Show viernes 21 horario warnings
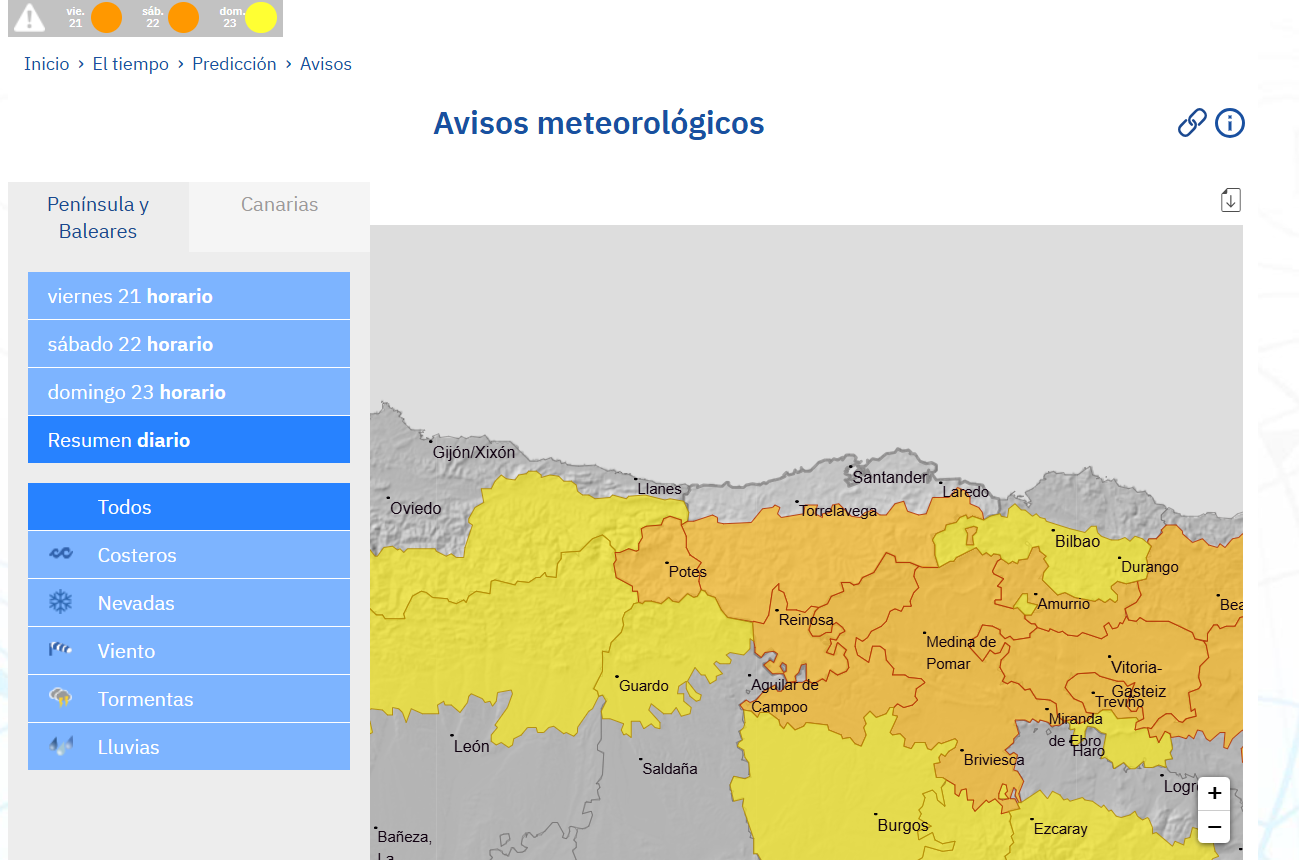The image size is (1299, 860). (188, 296)
